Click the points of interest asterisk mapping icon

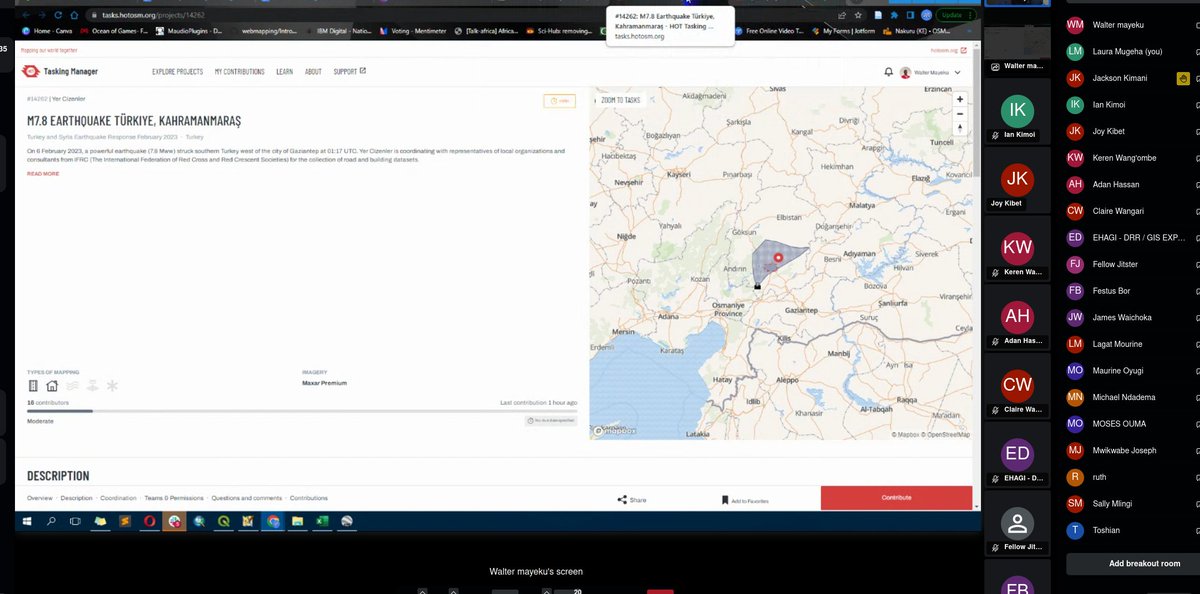112,385
